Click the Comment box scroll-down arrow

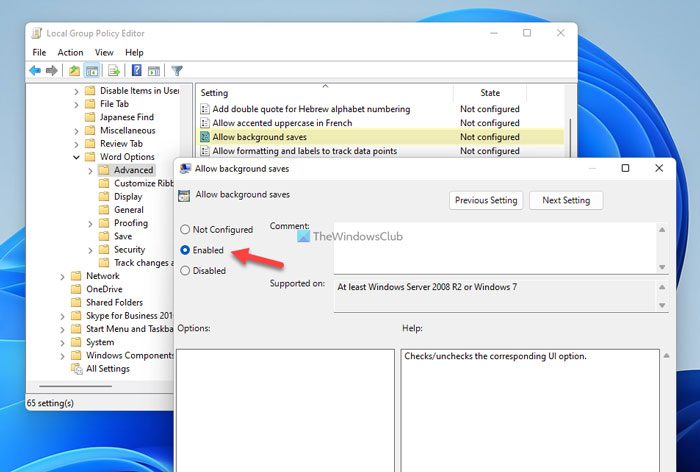point(662,267)
